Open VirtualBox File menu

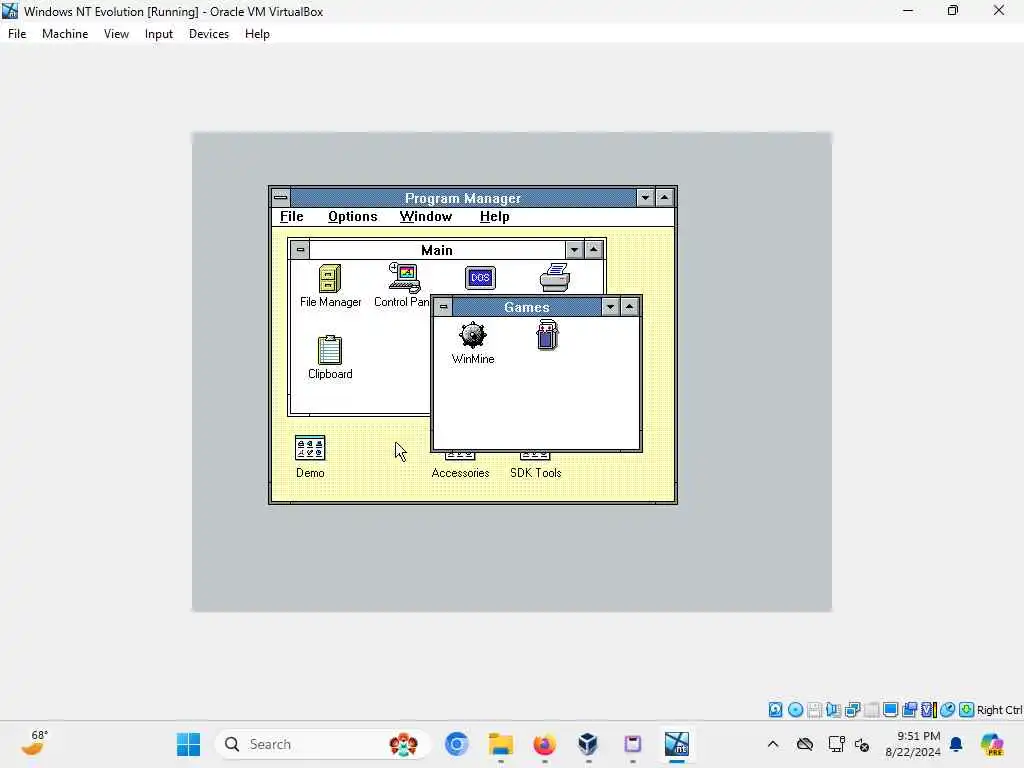pyautogui.click(x=17, y=34)
